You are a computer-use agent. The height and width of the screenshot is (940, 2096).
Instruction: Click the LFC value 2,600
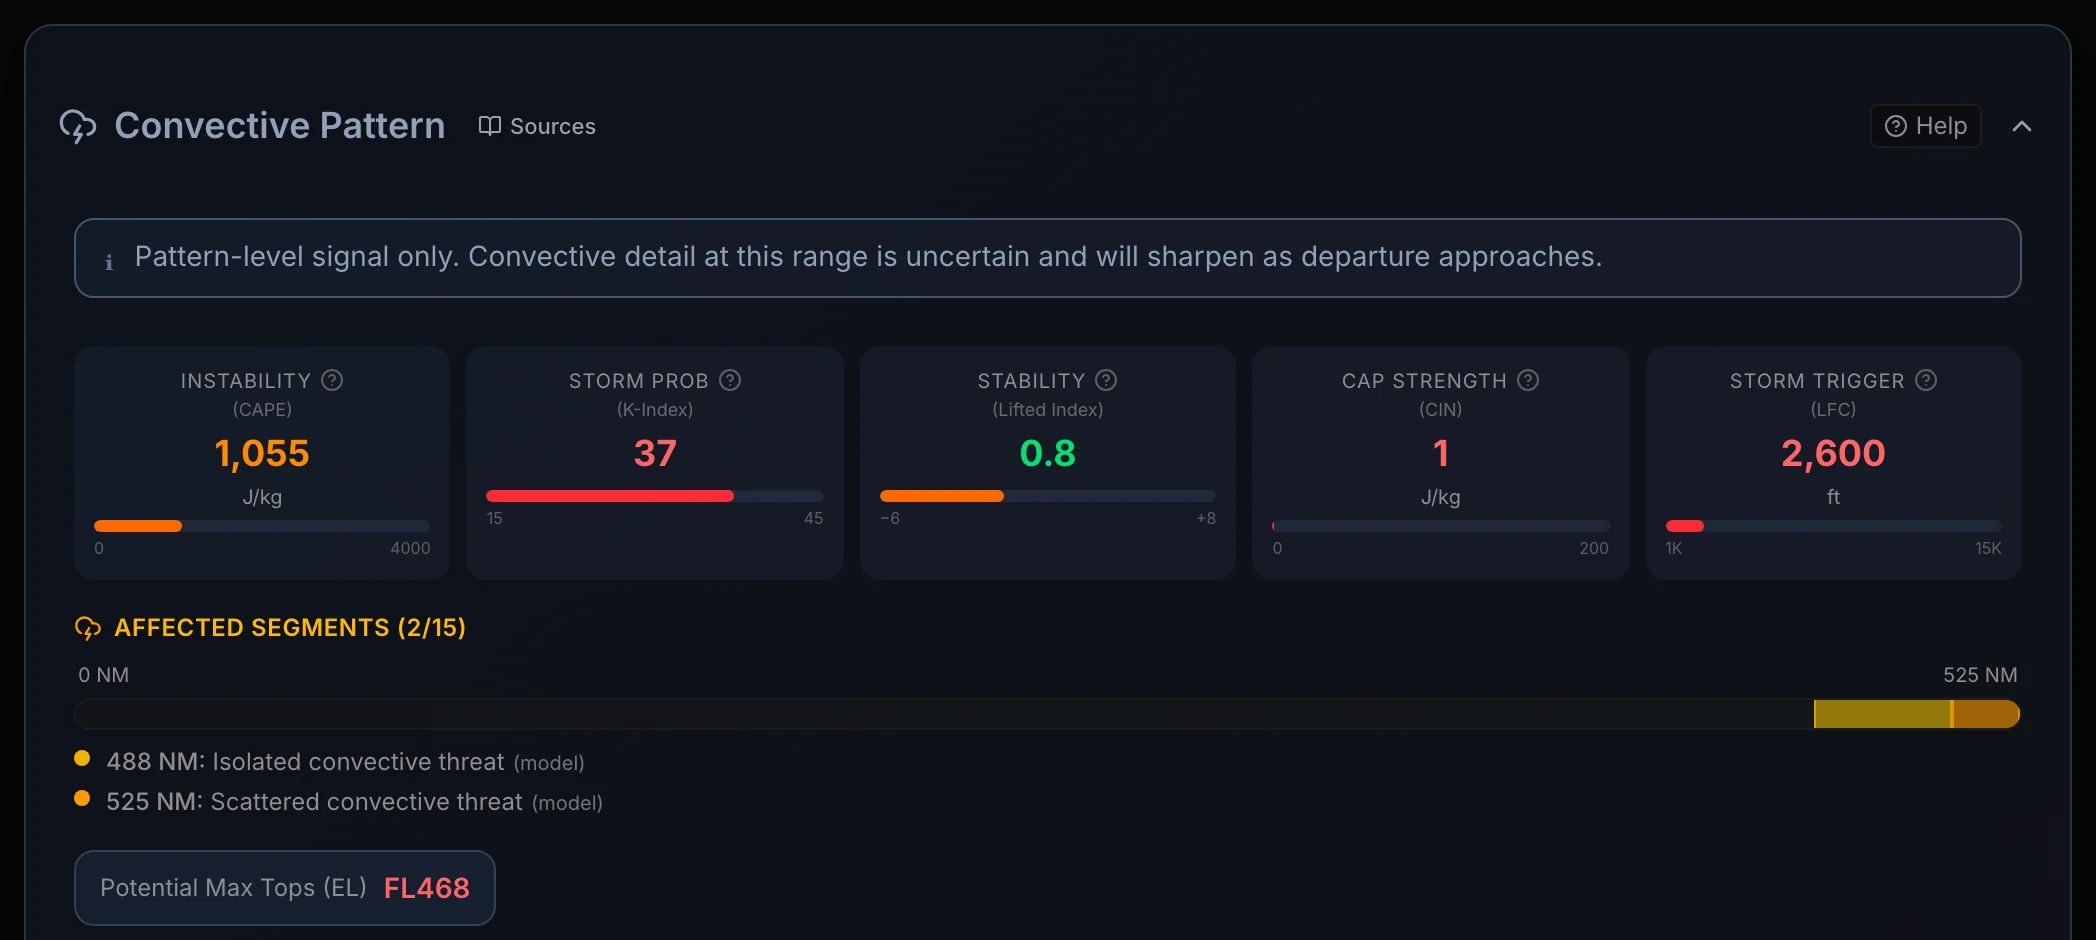coord(1834,453)
